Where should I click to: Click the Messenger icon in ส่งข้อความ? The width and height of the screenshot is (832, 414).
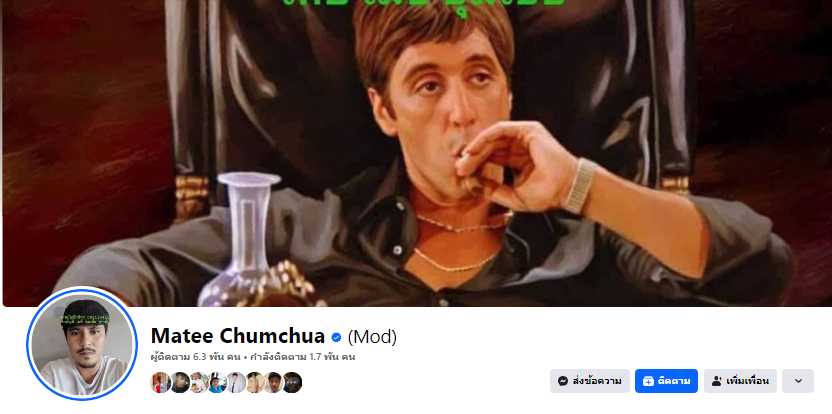[563, 381]
